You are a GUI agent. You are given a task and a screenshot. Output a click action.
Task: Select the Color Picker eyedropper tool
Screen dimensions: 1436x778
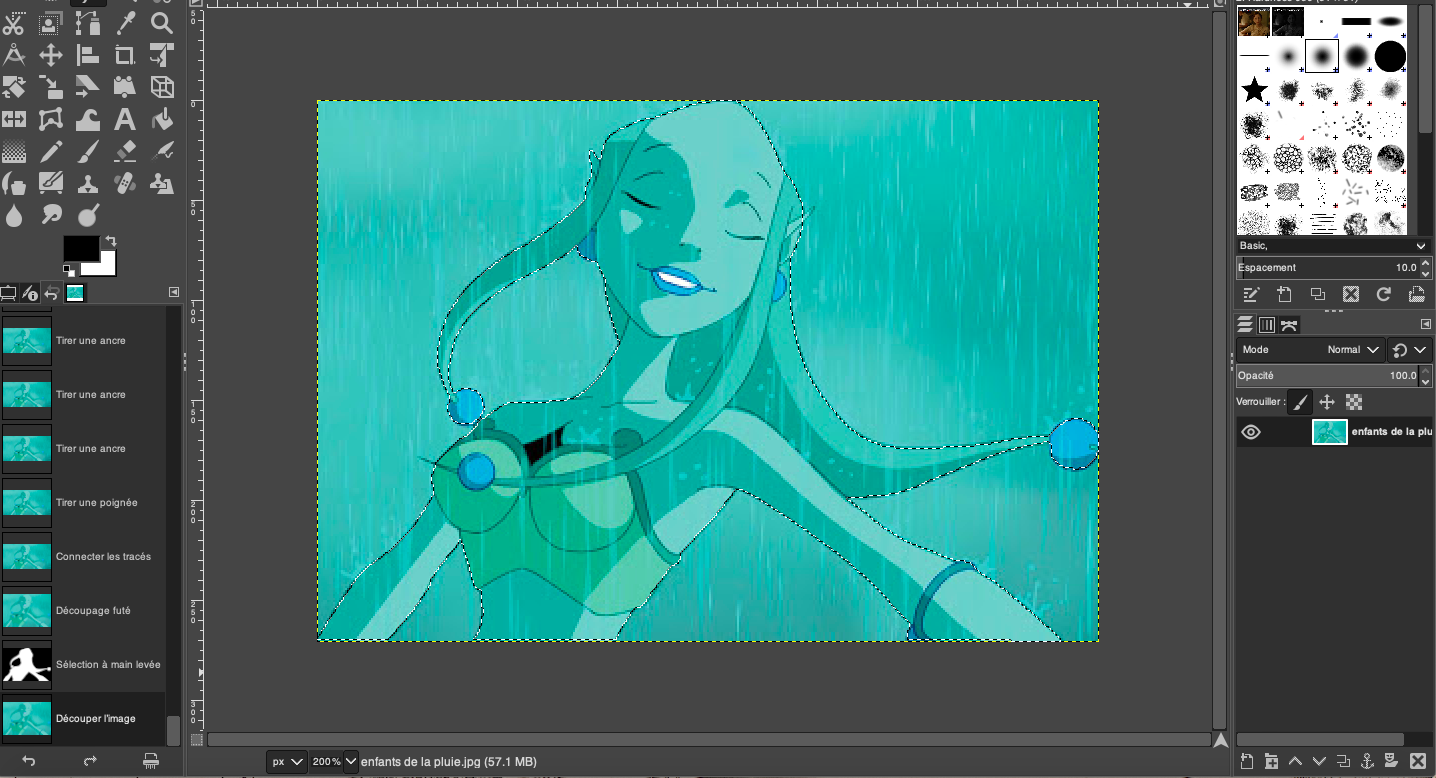(x=125, y=23)
